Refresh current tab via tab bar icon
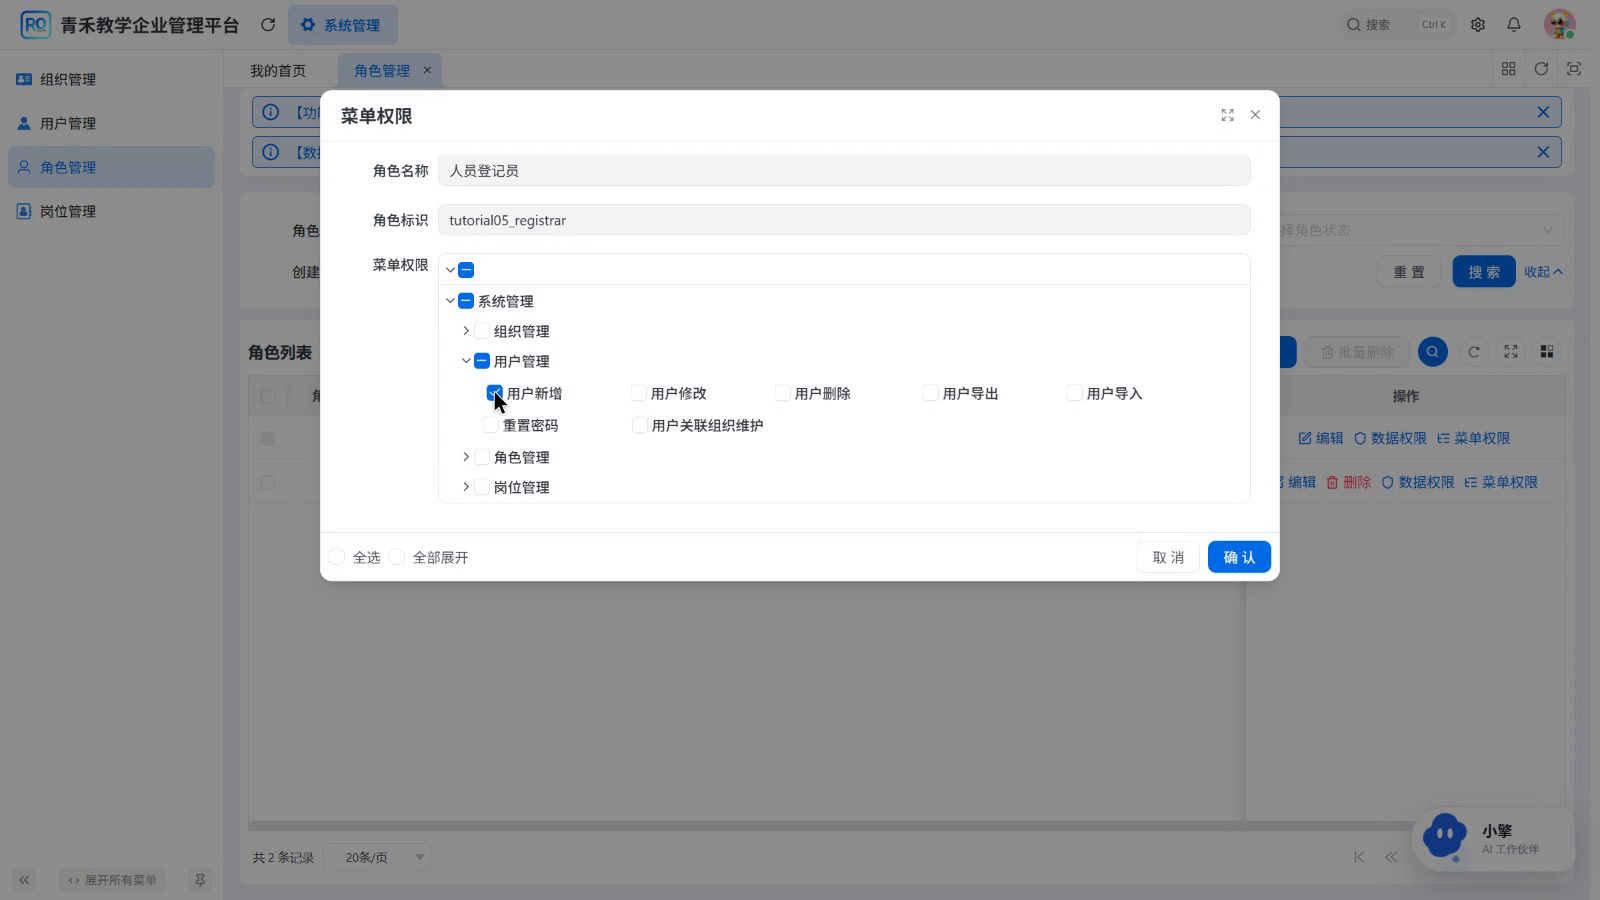Screen dimensions: 1600x900 tap(1541, 69)
